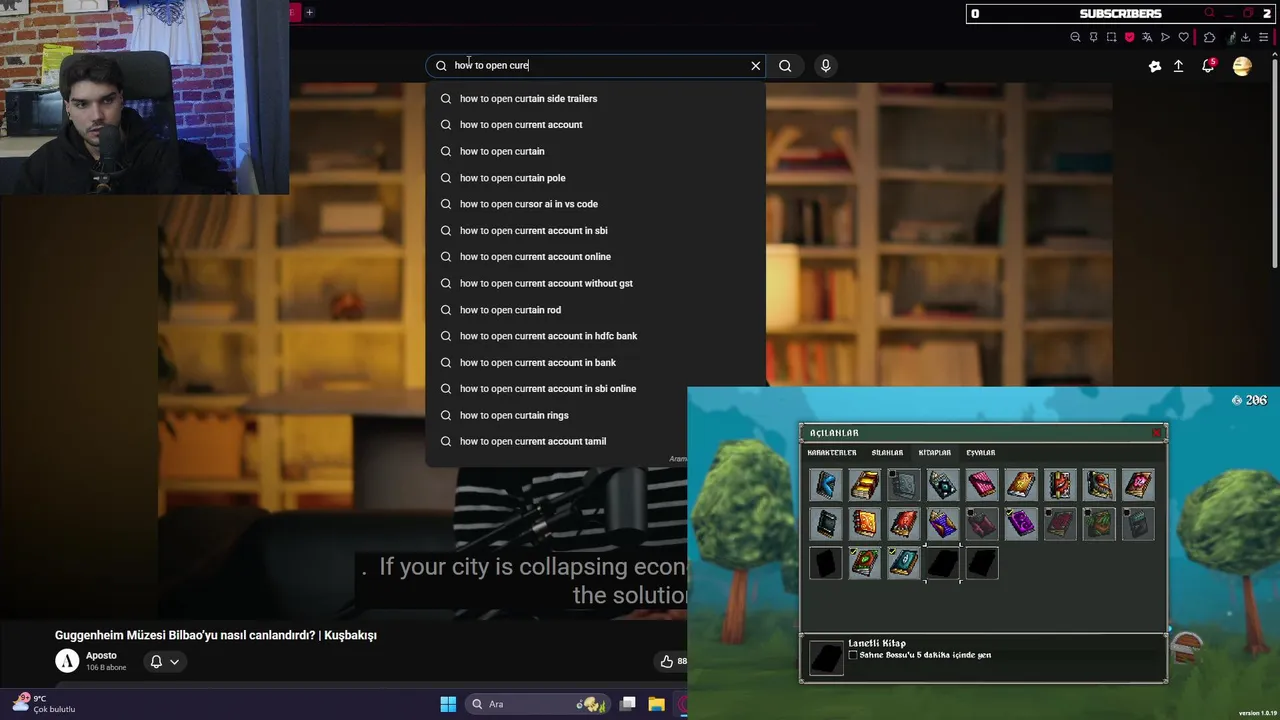Switch to Silahlar tab in game panel

(887, 453)
